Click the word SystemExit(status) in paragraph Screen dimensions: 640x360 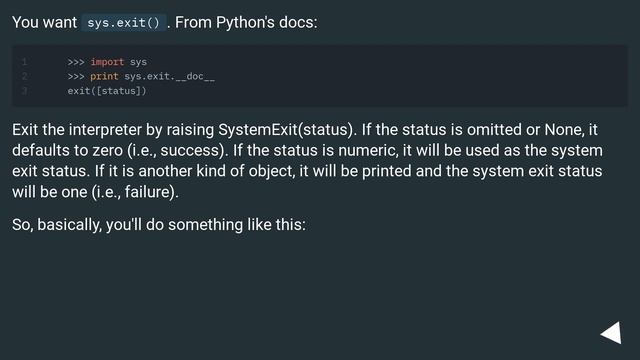pos(287,130)
